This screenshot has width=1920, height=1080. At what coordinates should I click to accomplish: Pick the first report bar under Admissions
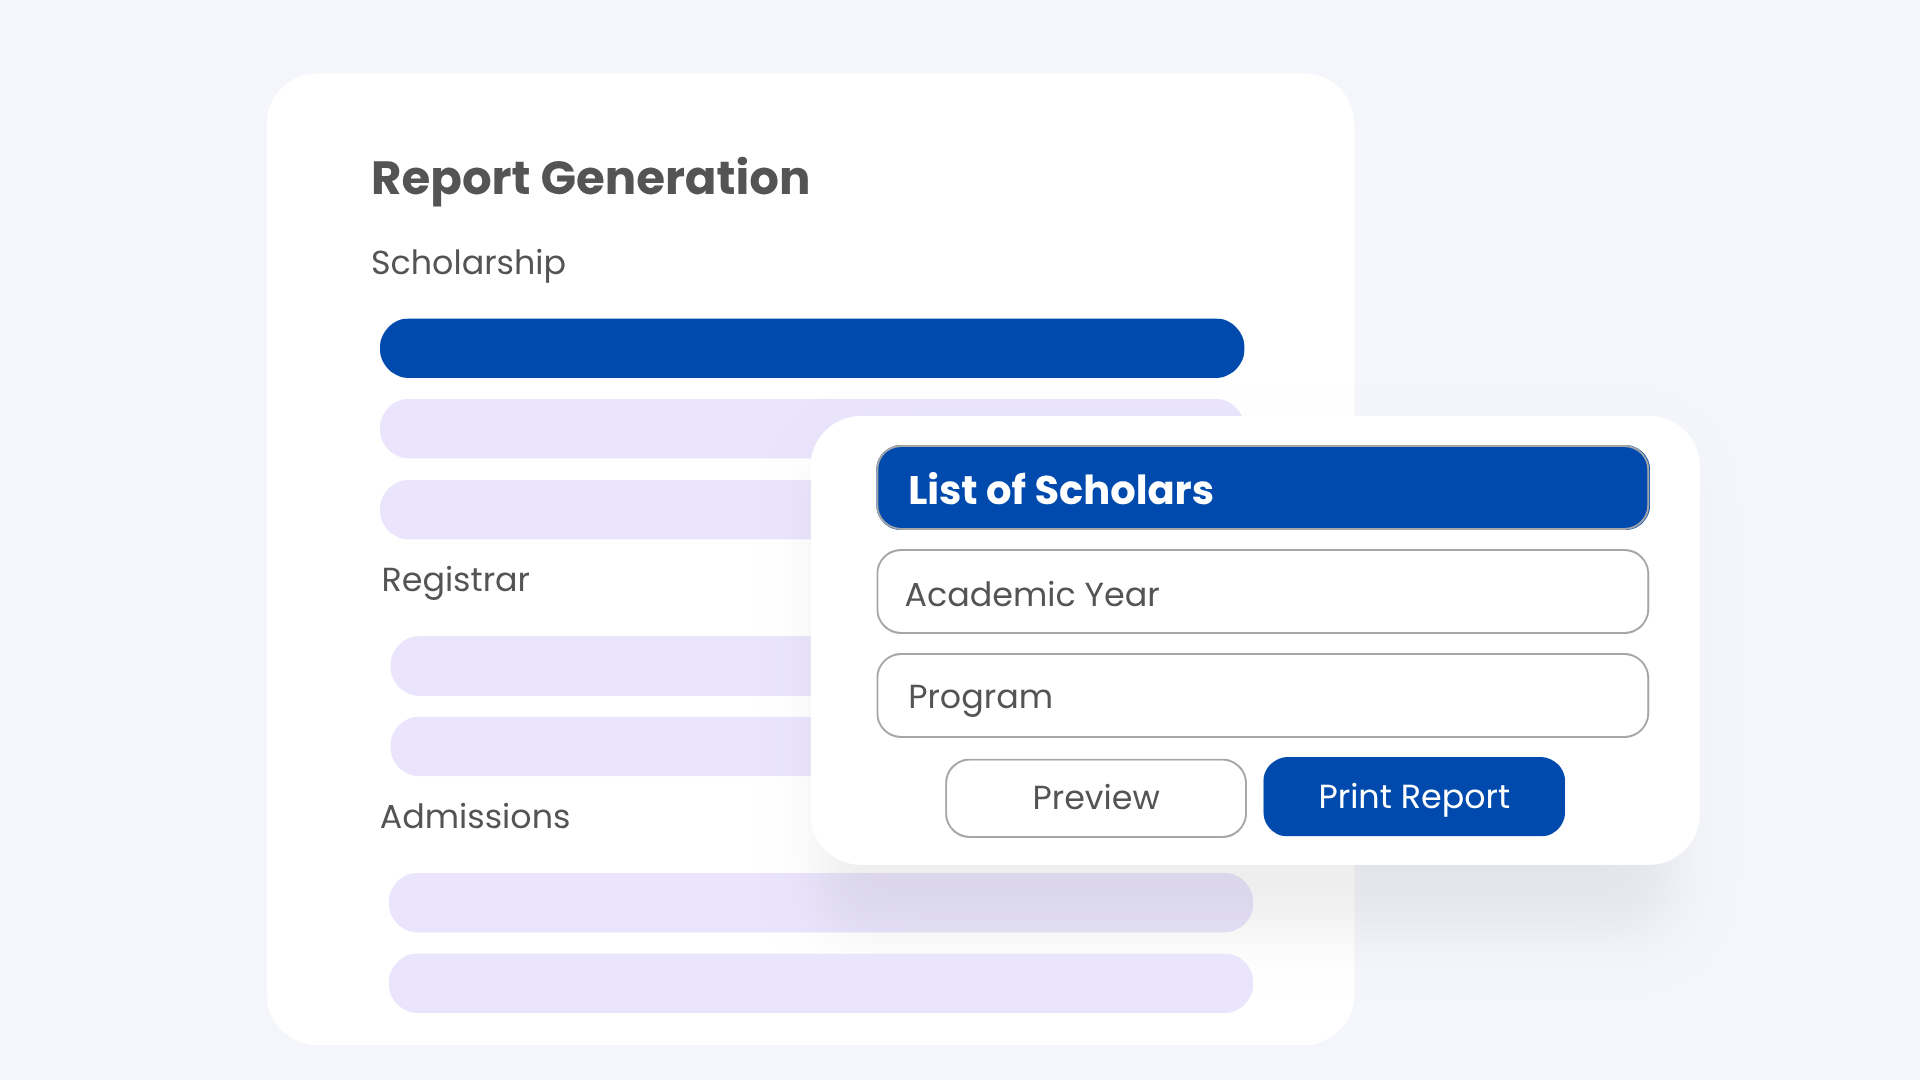820,903
